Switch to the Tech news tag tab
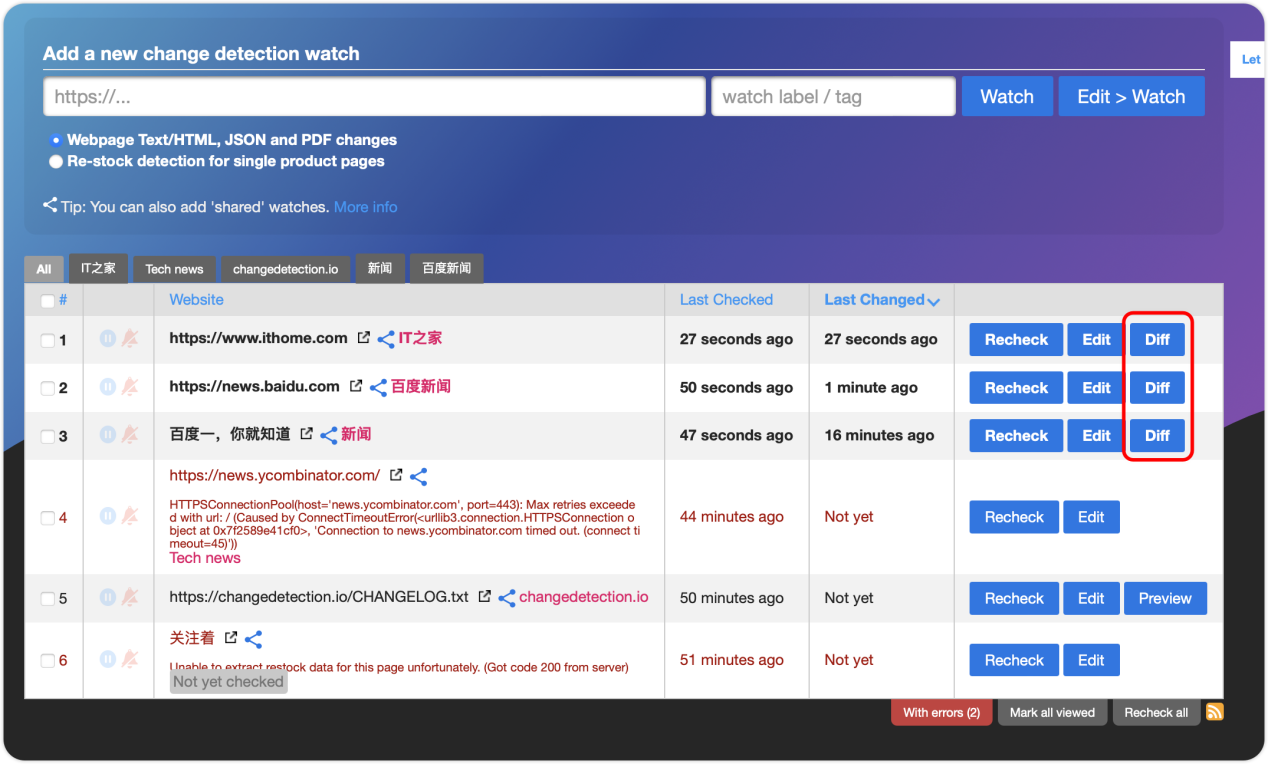1268x764 pixels. (x=173, y=268)
